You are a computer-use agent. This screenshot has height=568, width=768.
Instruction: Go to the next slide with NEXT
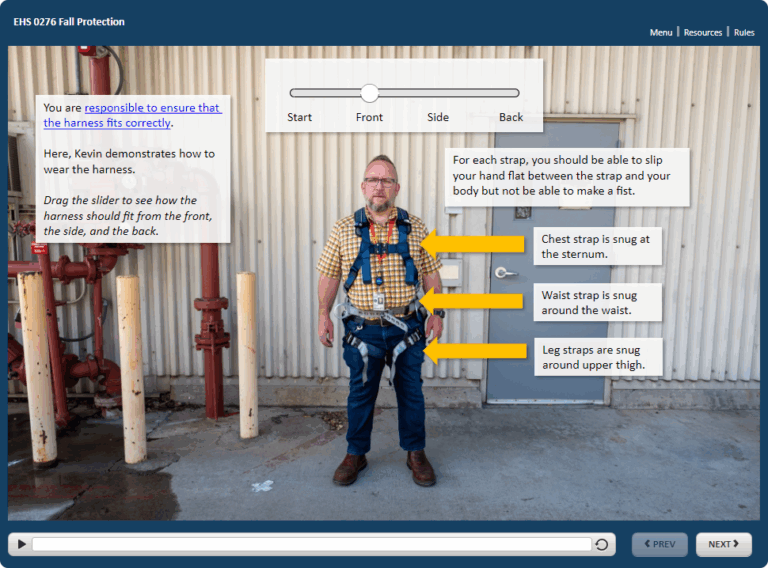(723, 544)
